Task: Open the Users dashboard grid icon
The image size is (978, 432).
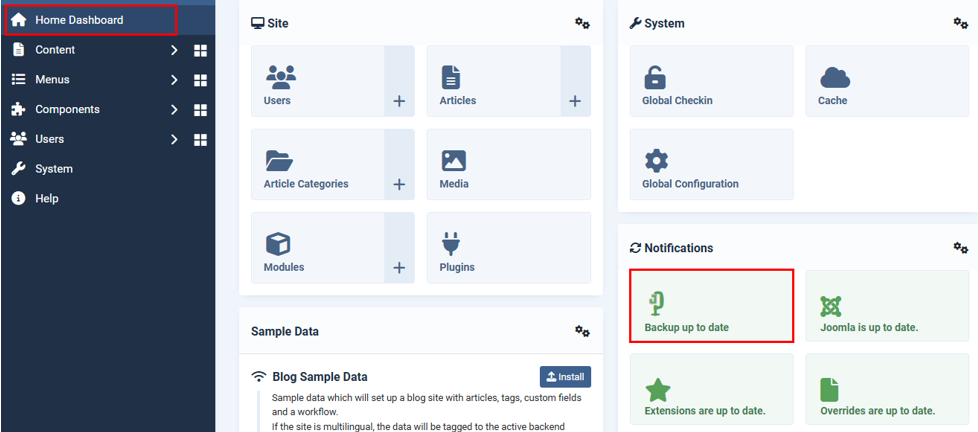Action: 200,139
